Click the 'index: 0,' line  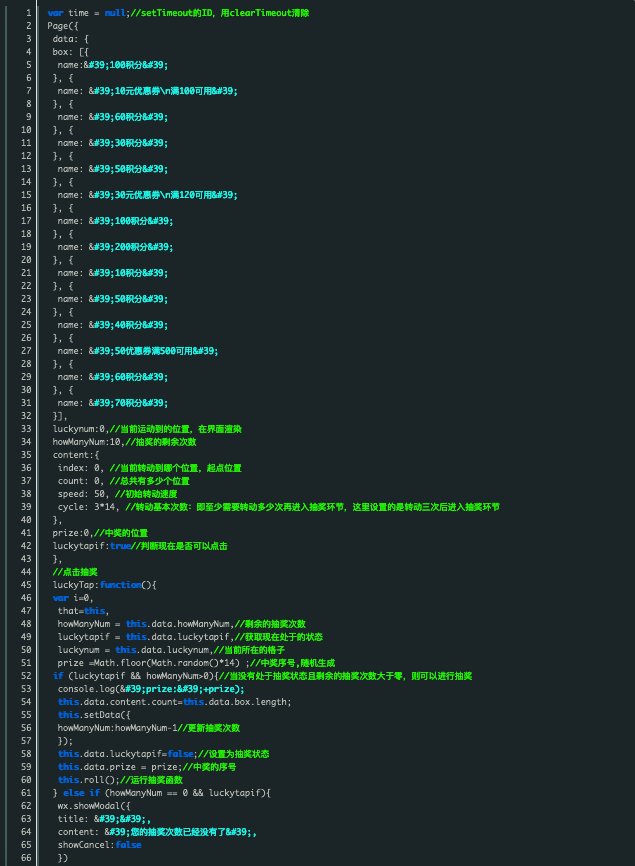(150, 468)
